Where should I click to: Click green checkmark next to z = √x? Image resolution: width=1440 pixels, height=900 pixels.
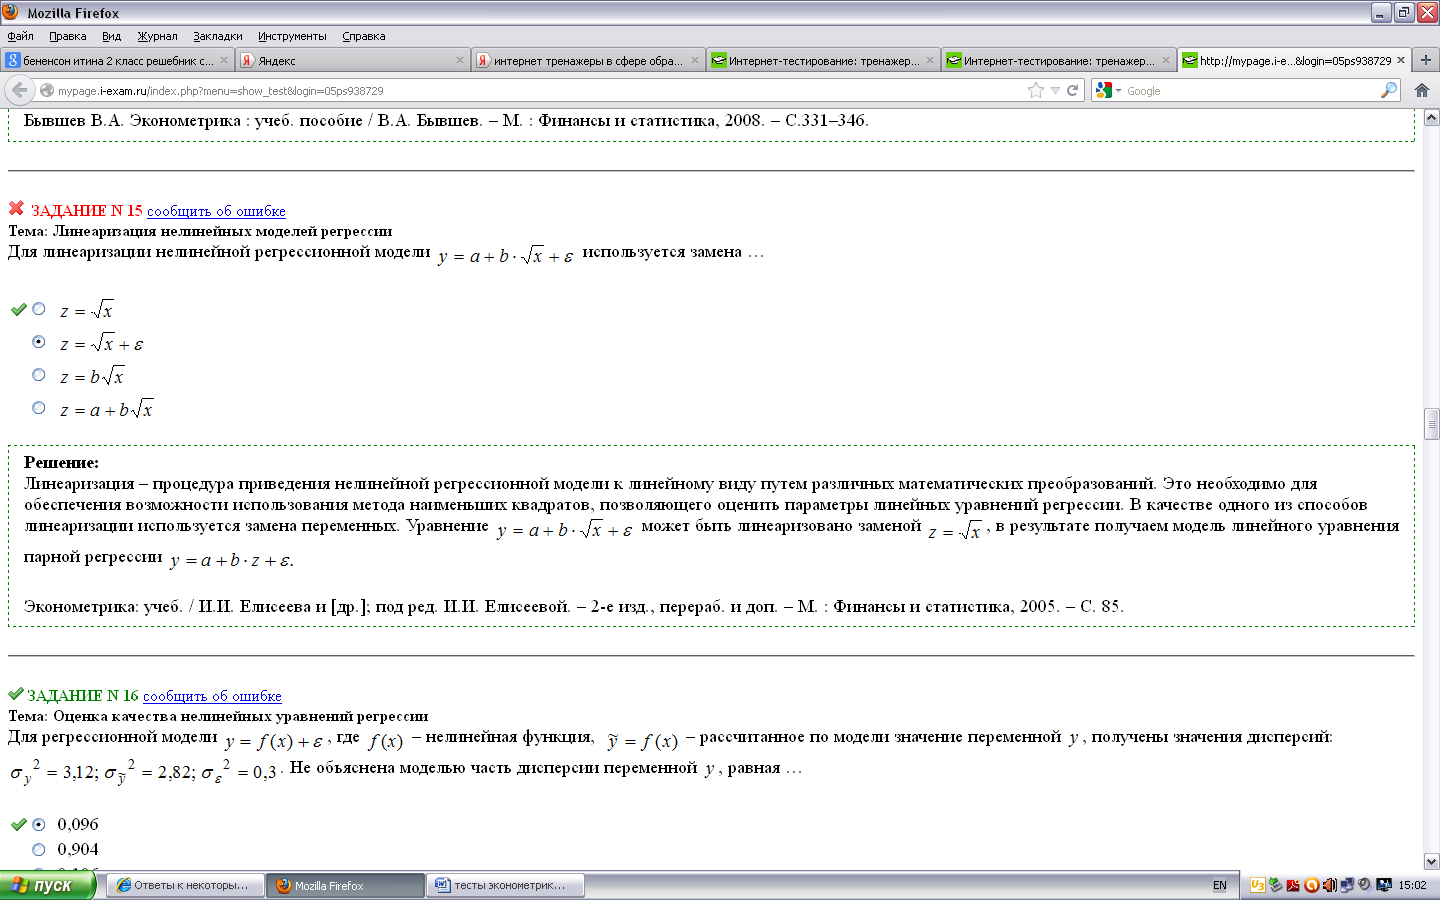(x=18, y=309)
